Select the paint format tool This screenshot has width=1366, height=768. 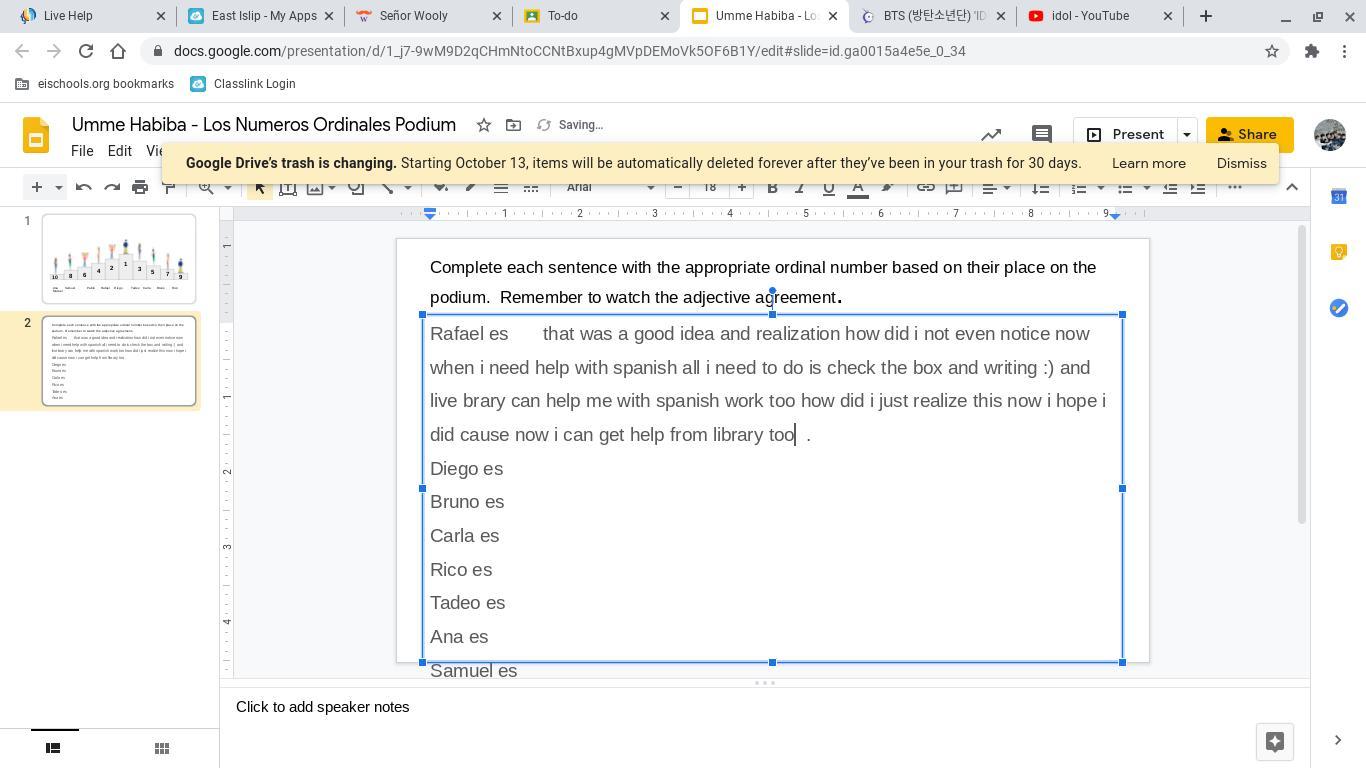(x=168, y=187)
